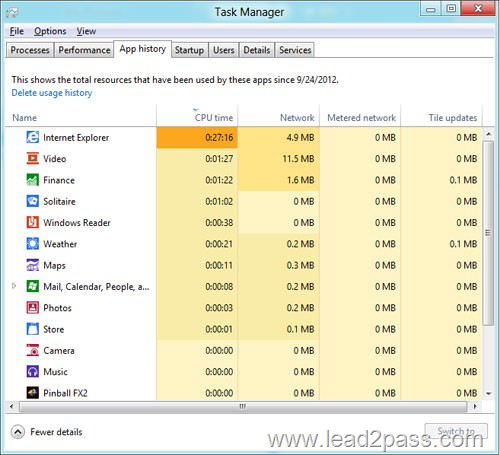Select the Pinball FX2 row name
500x455 pixels.
pyautogui.click(x=65, y=393)
